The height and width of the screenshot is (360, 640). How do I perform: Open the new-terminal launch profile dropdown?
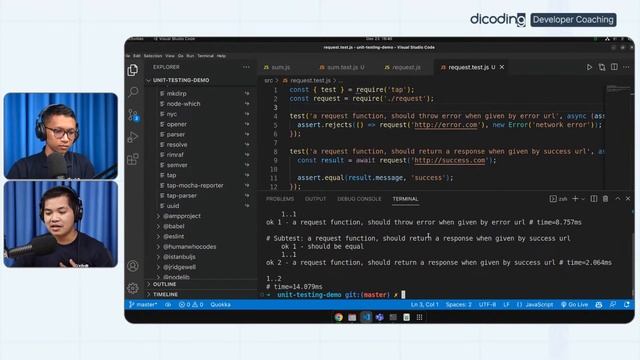[x=583, y=199]
